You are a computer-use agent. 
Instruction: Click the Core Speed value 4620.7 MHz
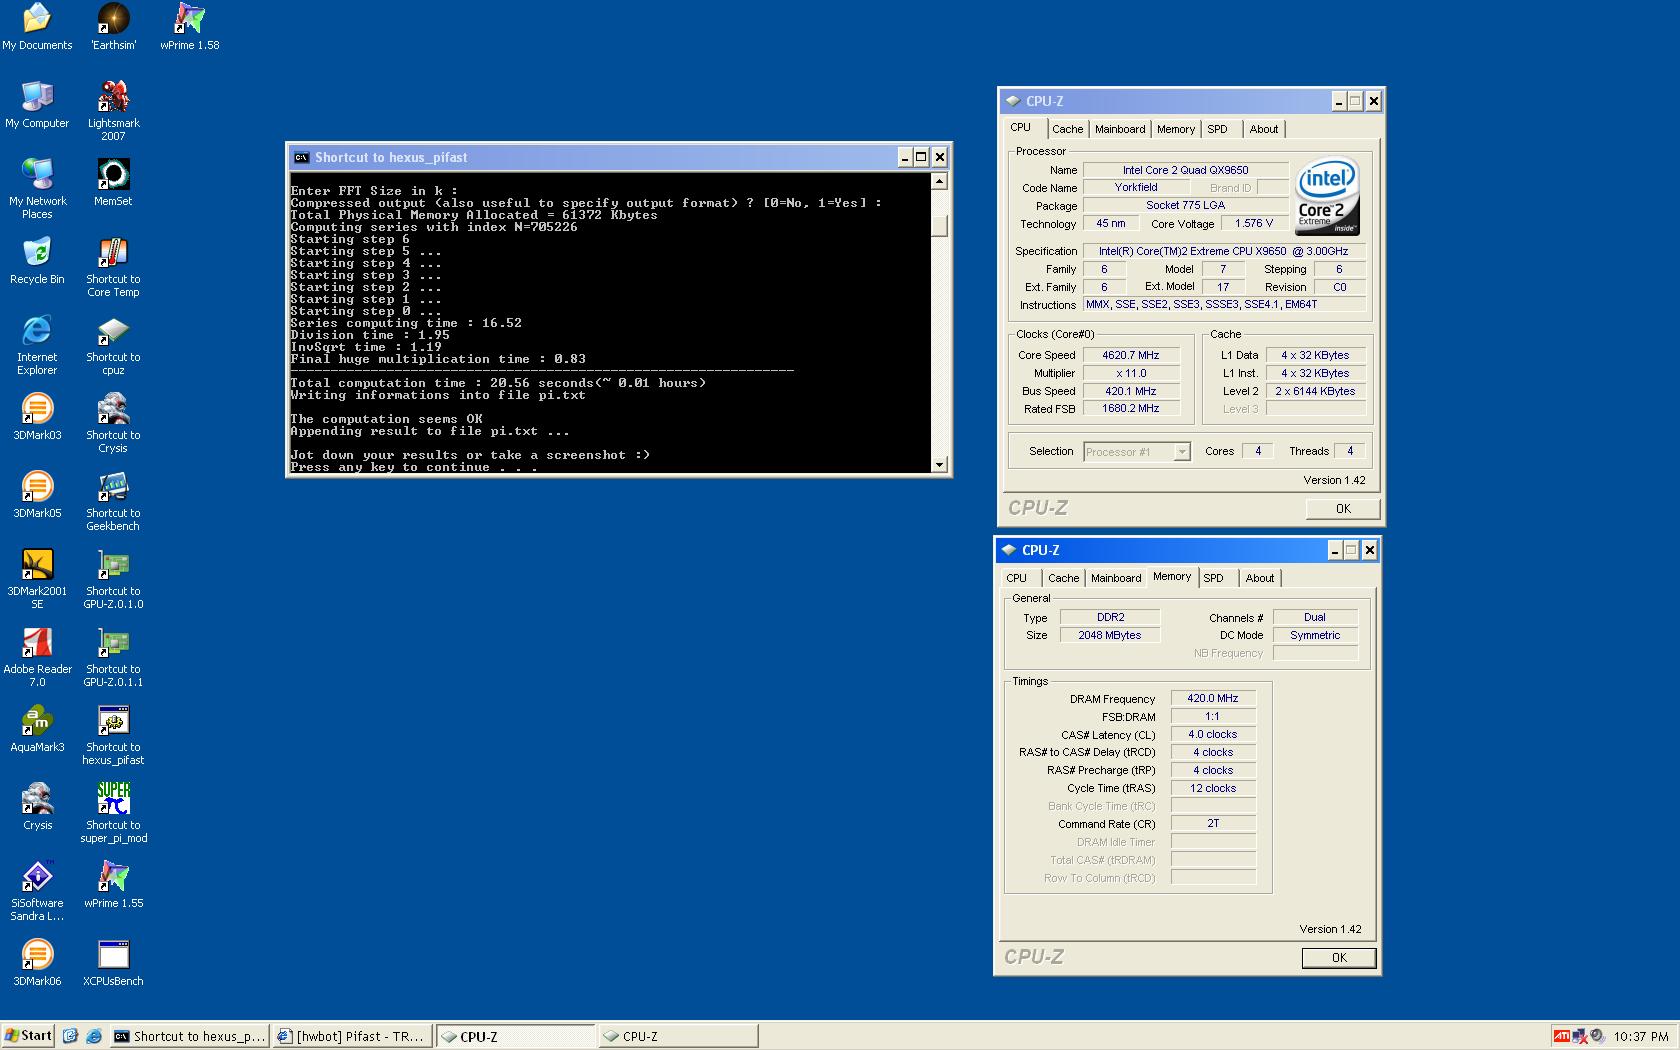point(1130,355)
